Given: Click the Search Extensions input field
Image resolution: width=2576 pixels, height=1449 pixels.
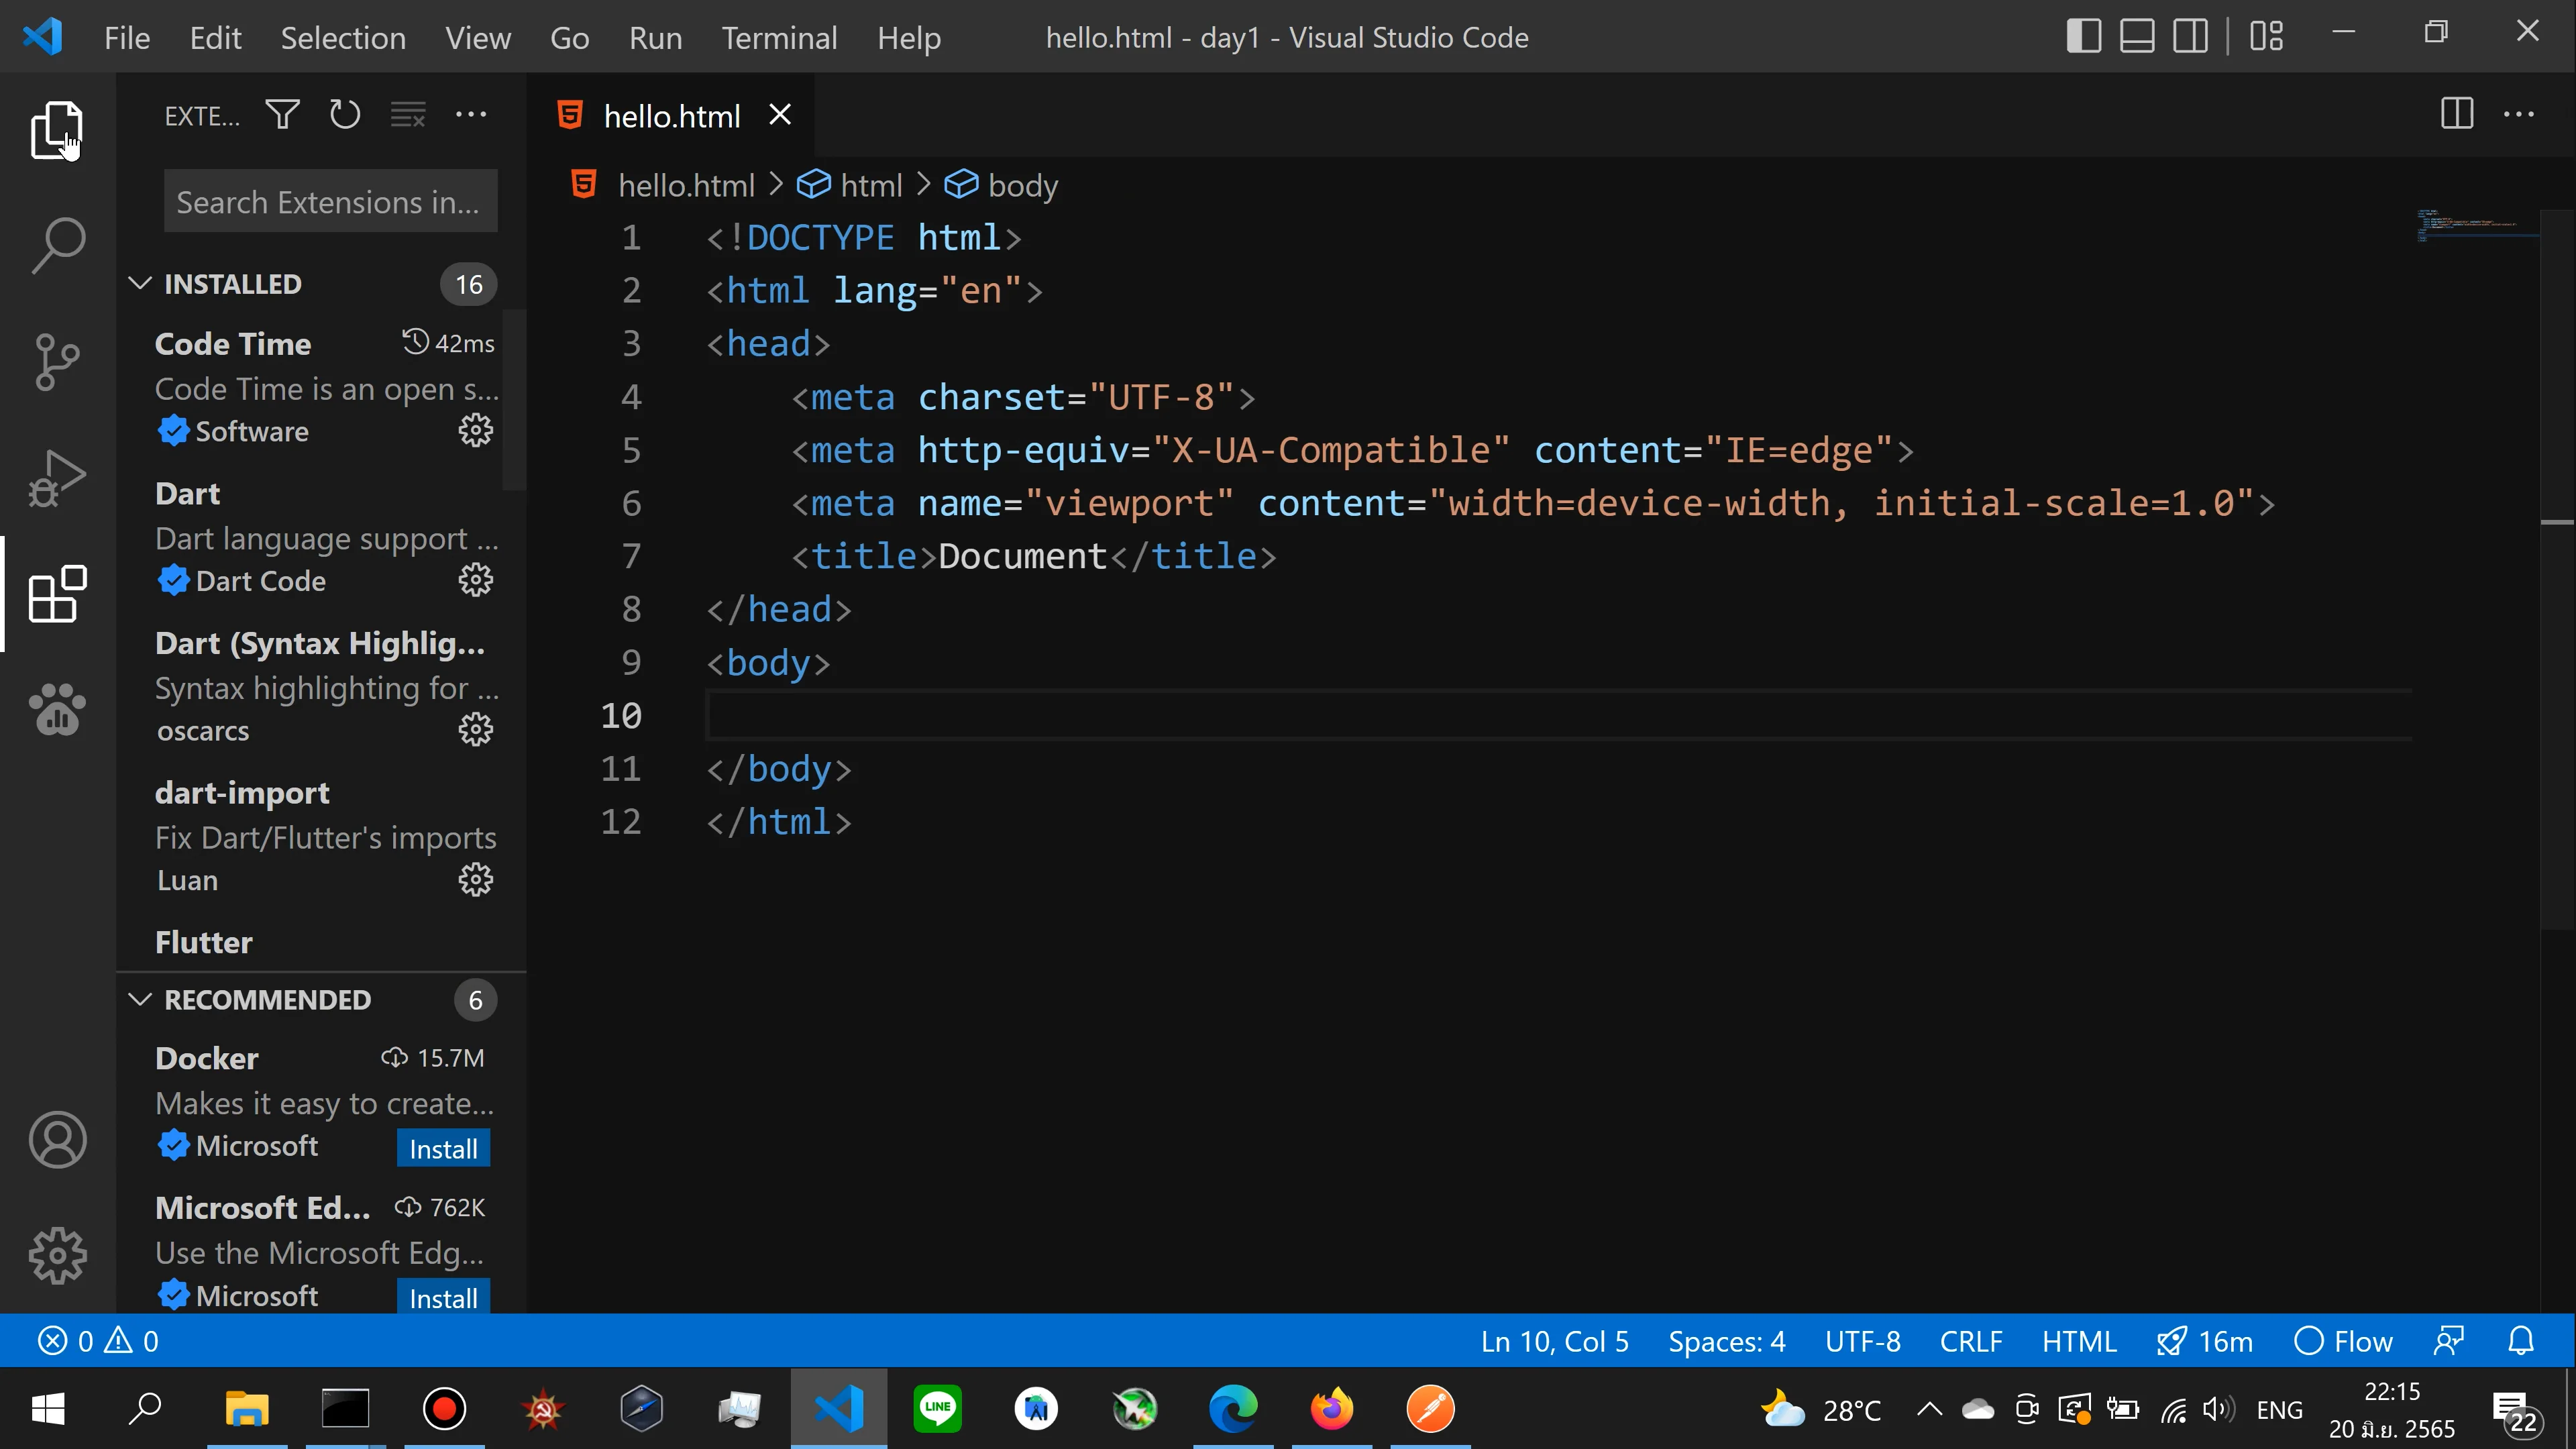Looking at the screenshot, I should coord(330,202).
